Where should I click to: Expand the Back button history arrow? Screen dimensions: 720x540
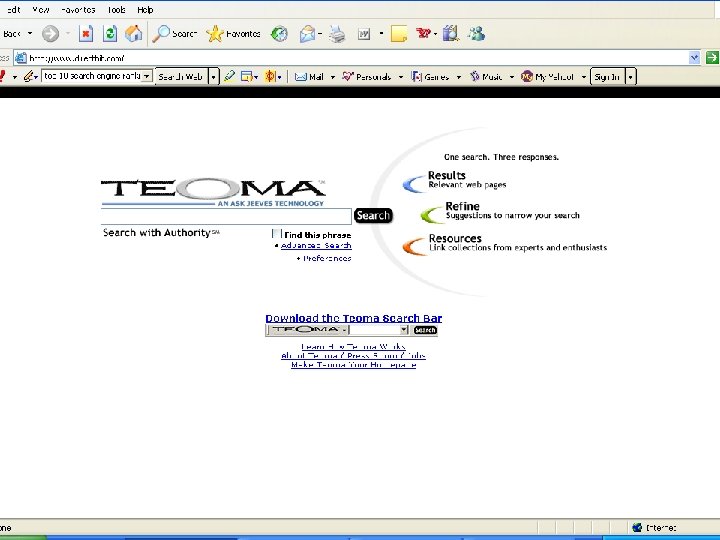[30, 34]
